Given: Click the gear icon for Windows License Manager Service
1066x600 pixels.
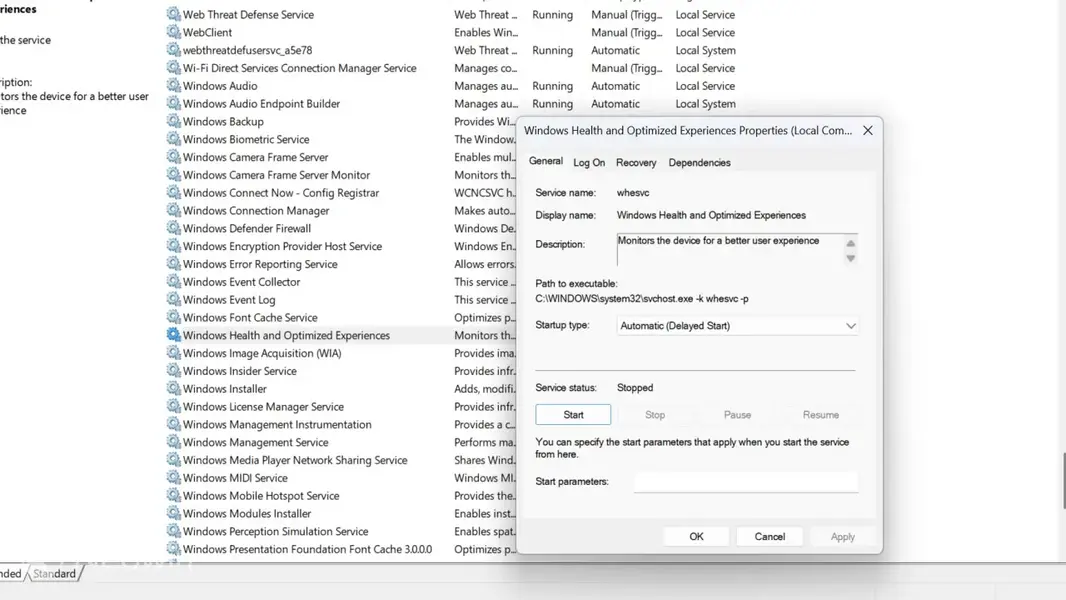Looking at the screenshot, I should coord(173,406).
